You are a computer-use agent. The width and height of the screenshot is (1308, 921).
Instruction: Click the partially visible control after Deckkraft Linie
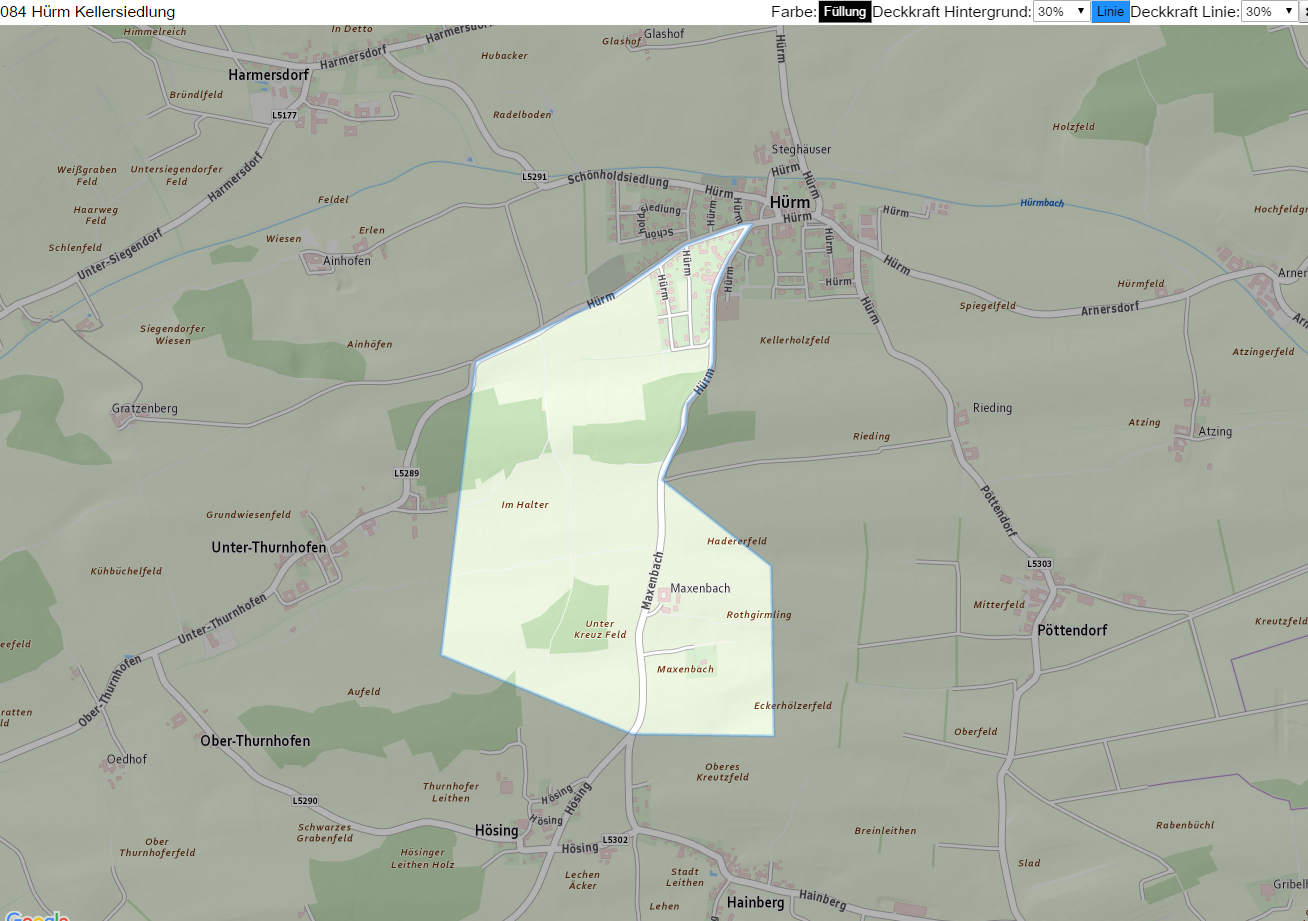click(x=1304, y=12)
